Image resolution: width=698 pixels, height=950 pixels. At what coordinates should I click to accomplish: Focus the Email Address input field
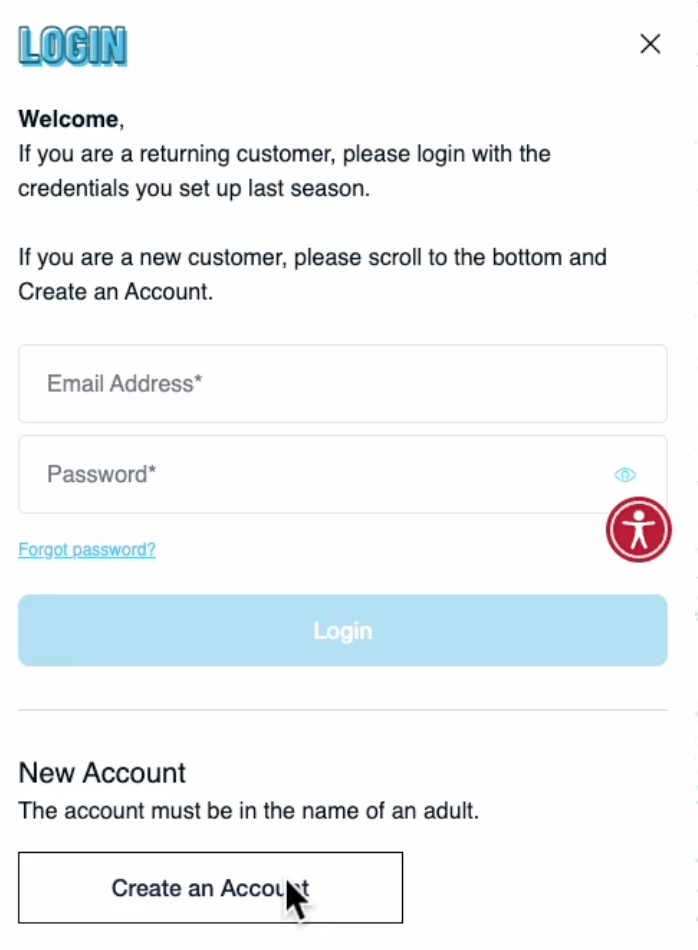coord(343,384)
